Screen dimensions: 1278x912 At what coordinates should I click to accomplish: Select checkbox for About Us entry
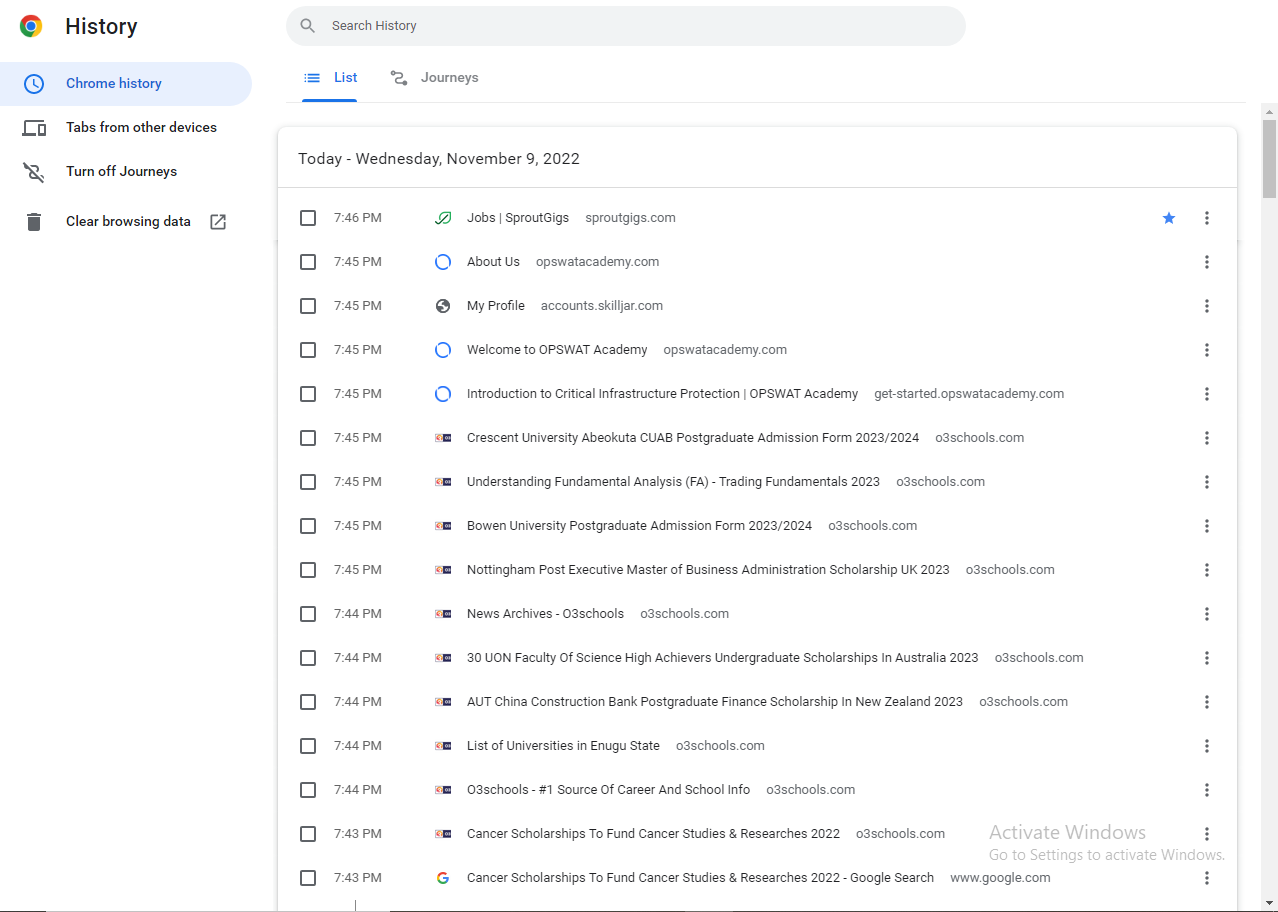[x=308, y=262]
